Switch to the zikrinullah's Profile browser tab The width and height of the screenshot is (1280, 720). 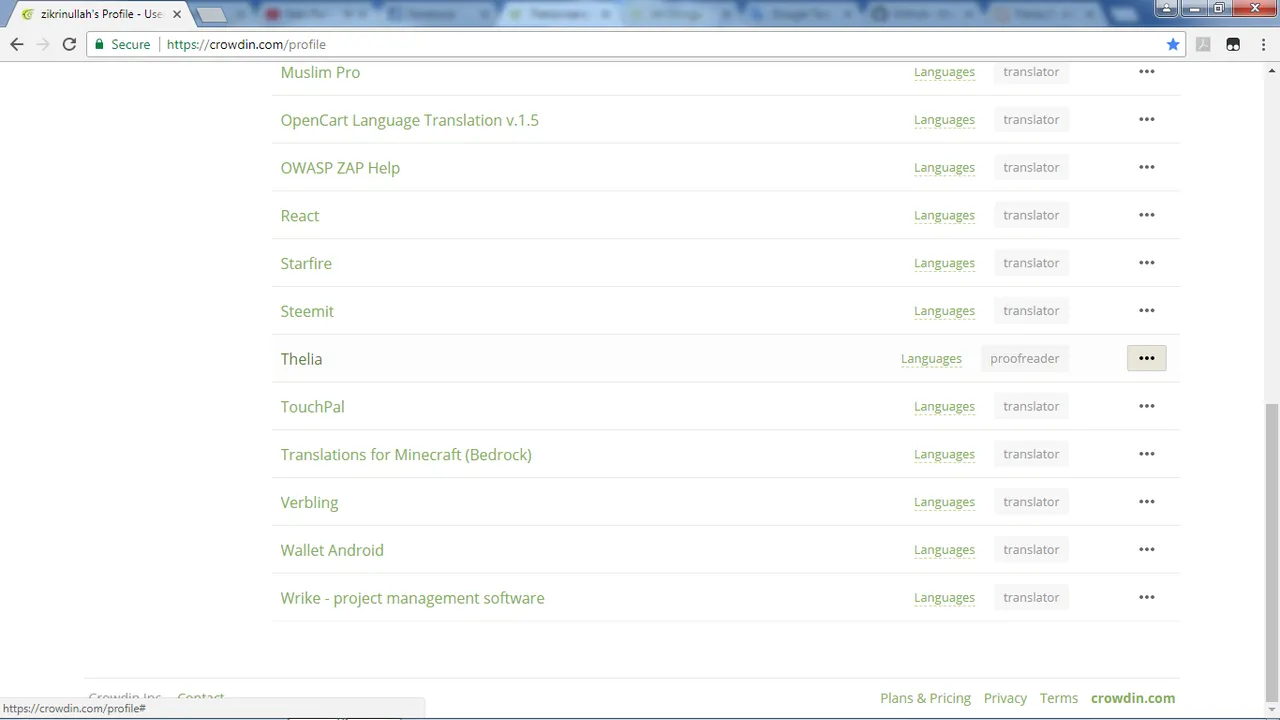click(x=100, y=15)
